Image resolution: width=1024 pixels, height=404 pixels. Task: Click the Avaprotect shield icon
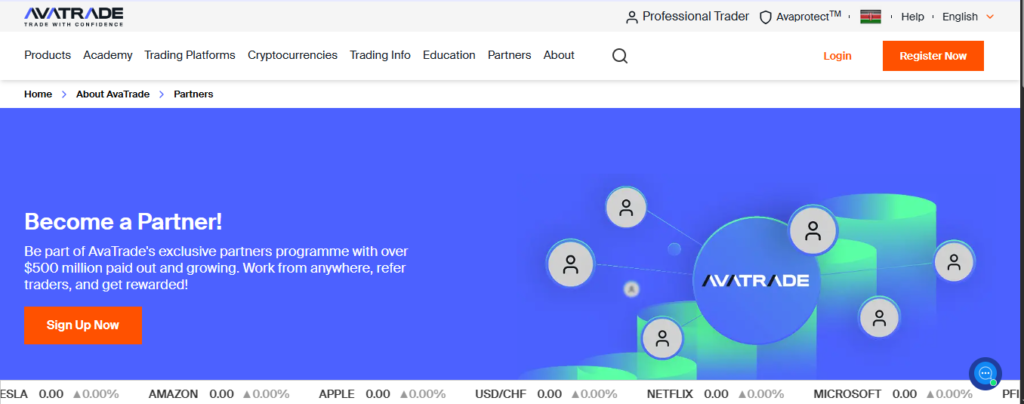(x=766, y=17)
